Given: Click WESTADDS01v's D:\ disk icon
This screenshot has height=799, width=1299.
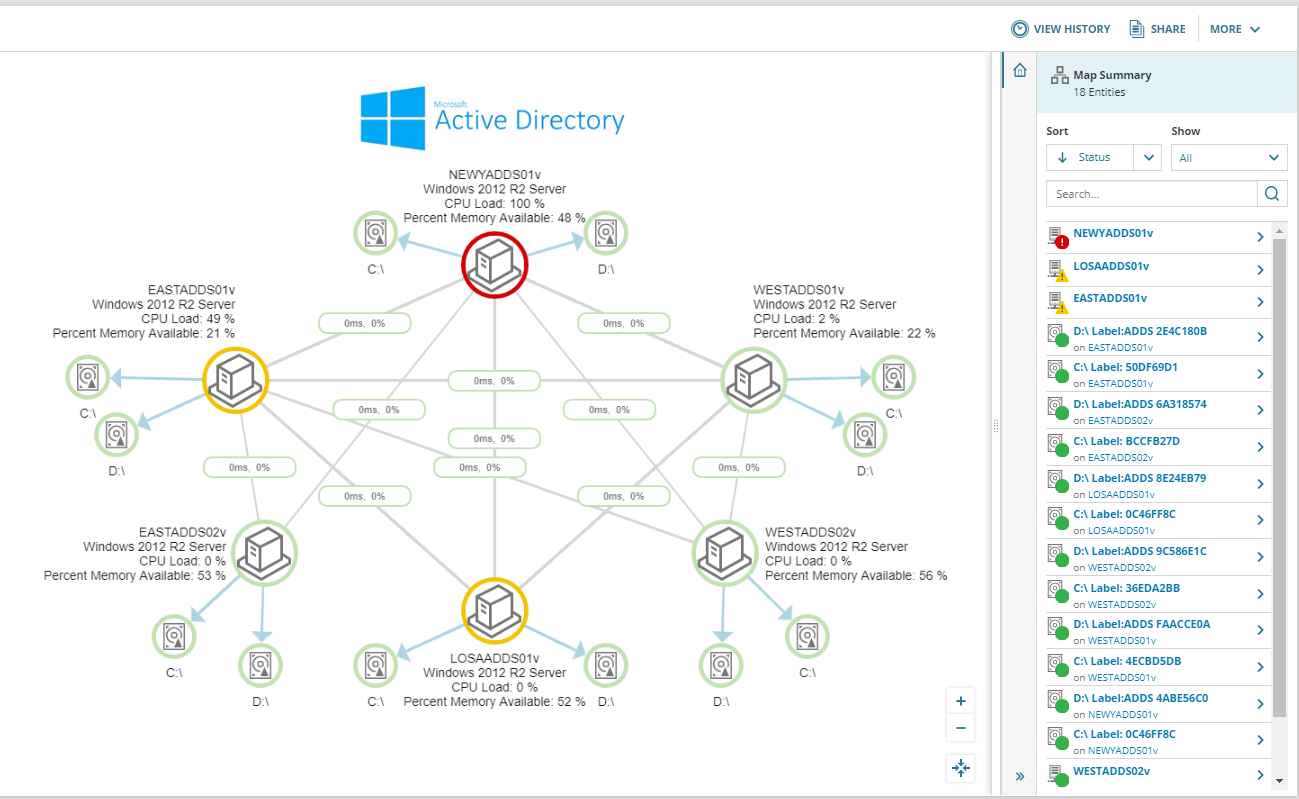Looking at the screenshot, I should pyautogui.click(x=865, y=434).
